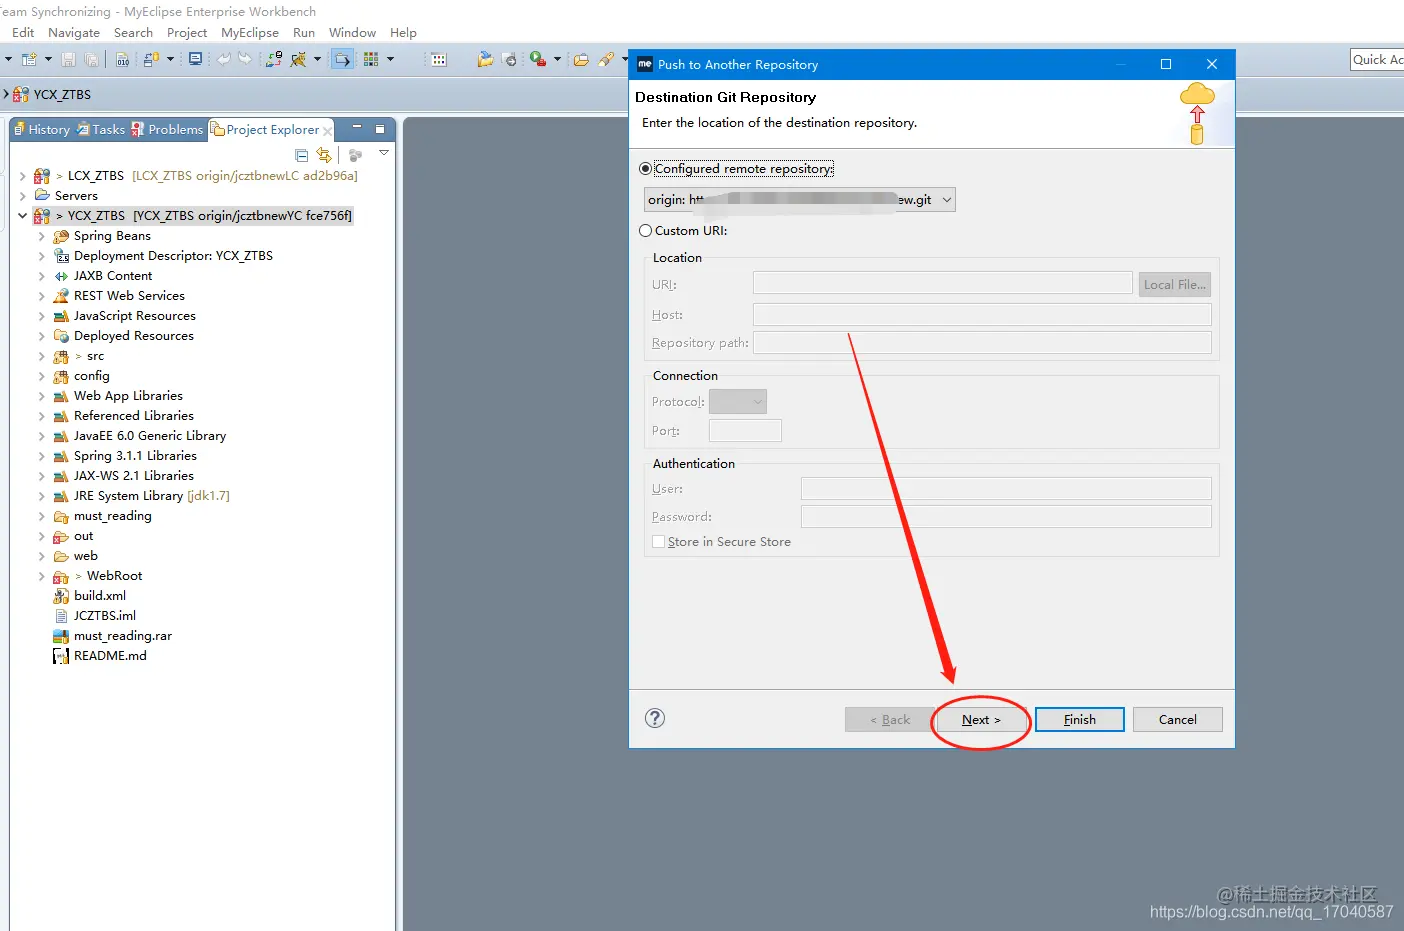Select Custom URI radio button

(x=645, y=230)
